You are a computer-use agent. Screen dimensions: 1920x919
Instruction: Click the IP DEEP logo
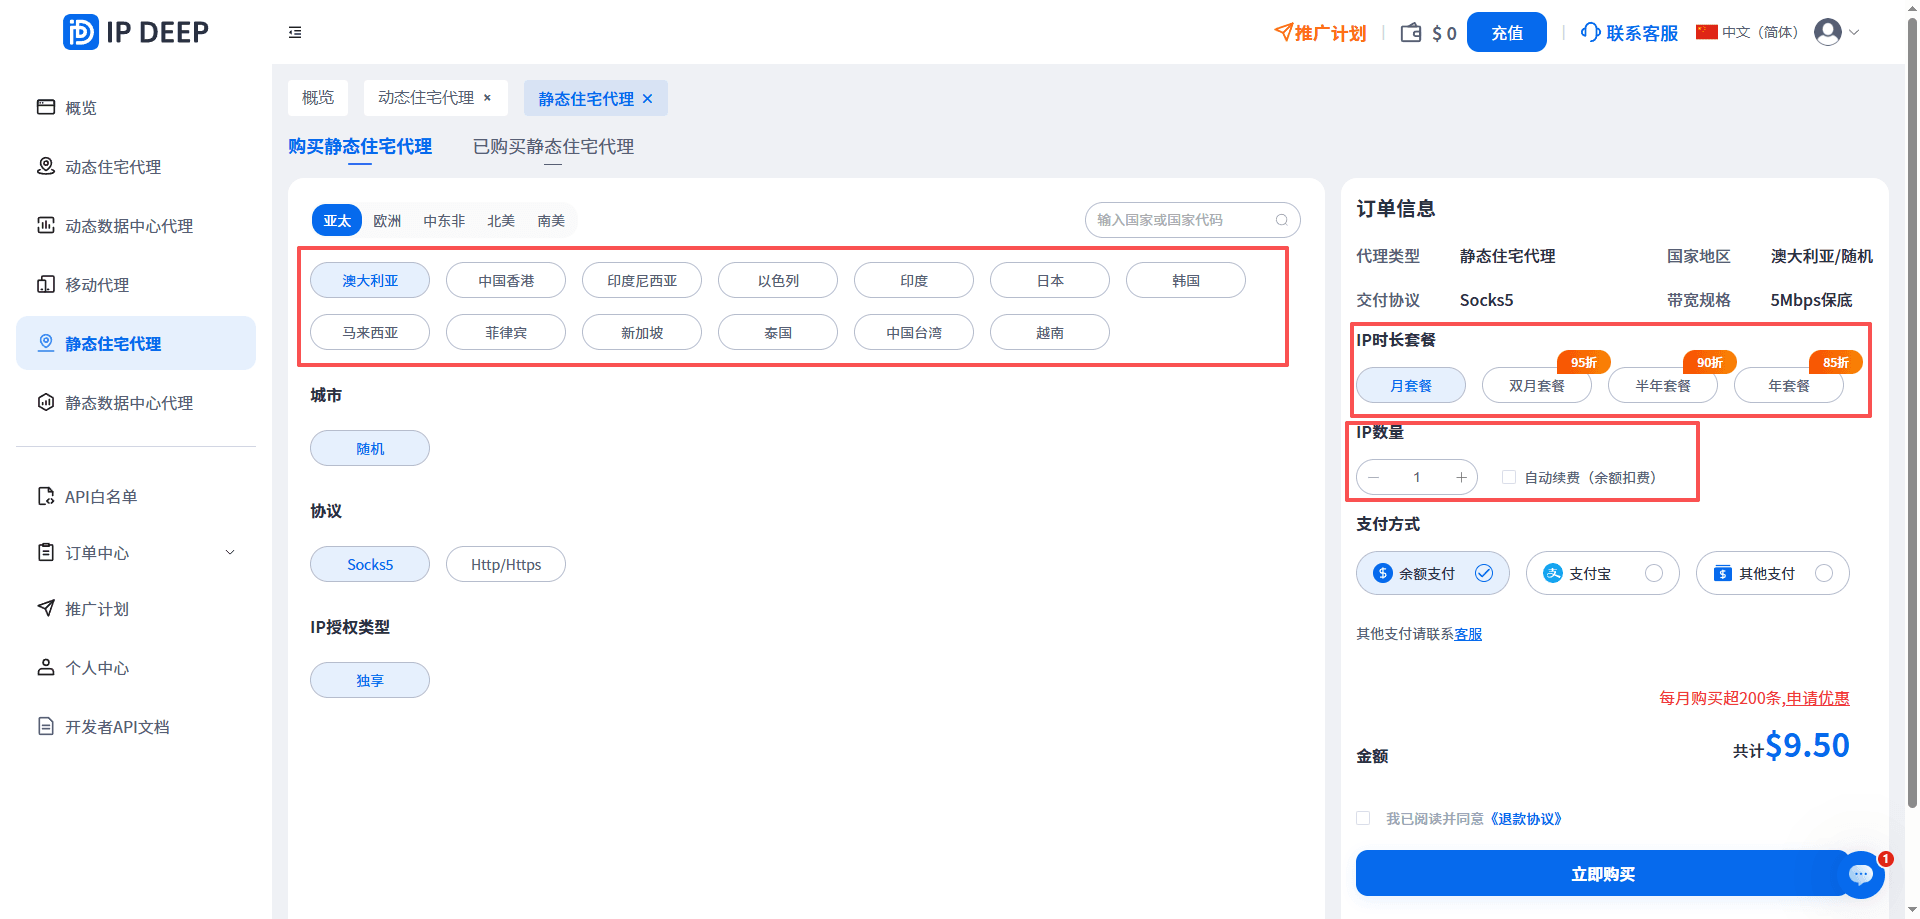pyautogui.click(x=136, y=32)
